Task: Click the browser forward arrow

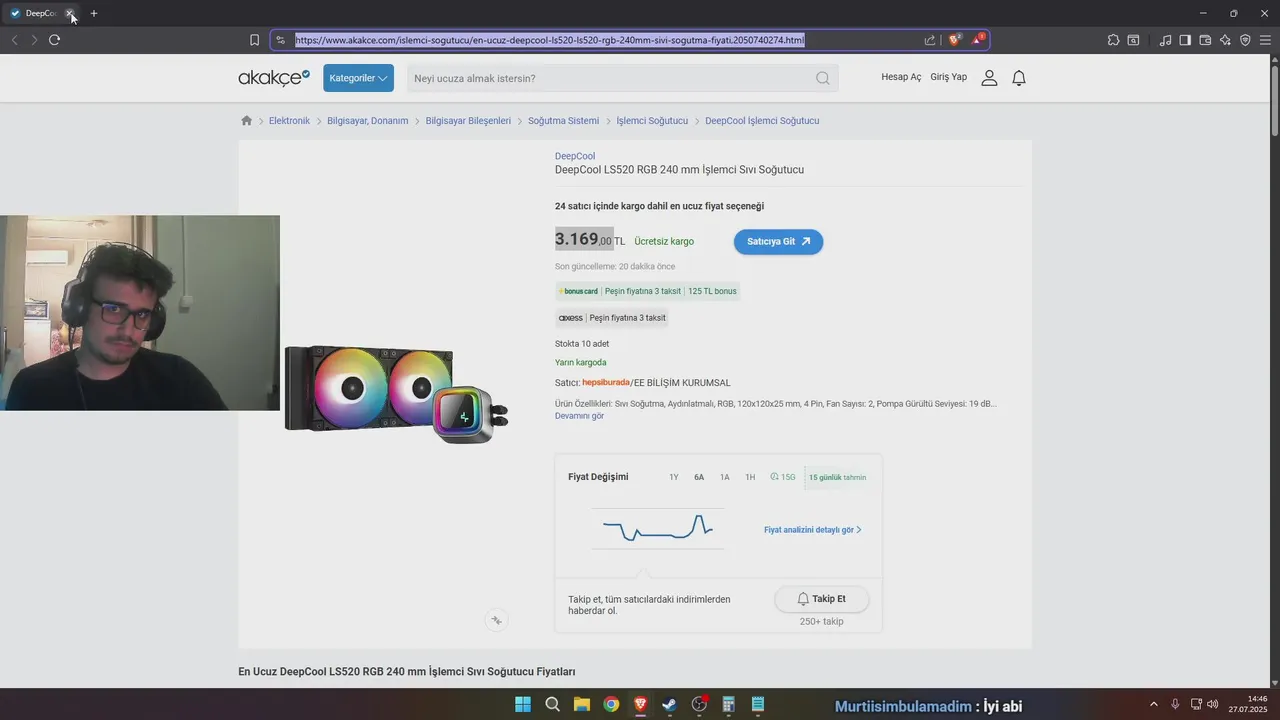Action: 34,40
